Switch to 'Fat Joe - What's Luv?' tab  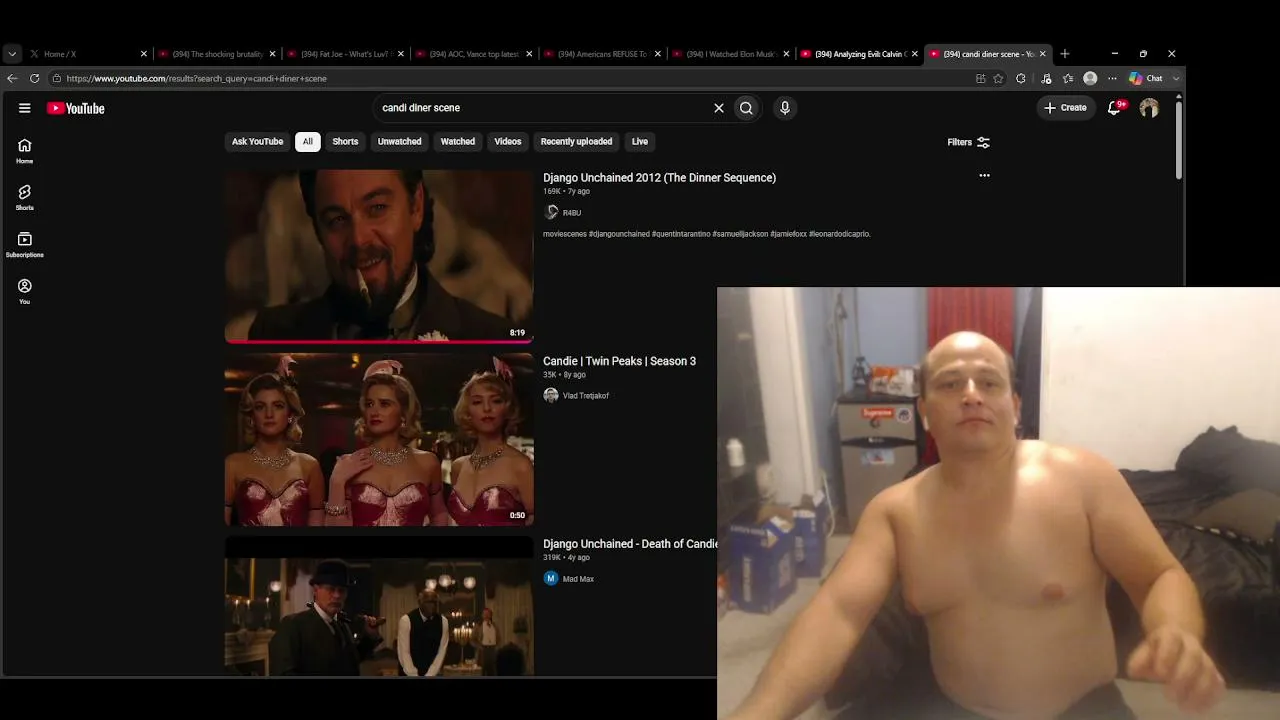[x=346, y=54]
